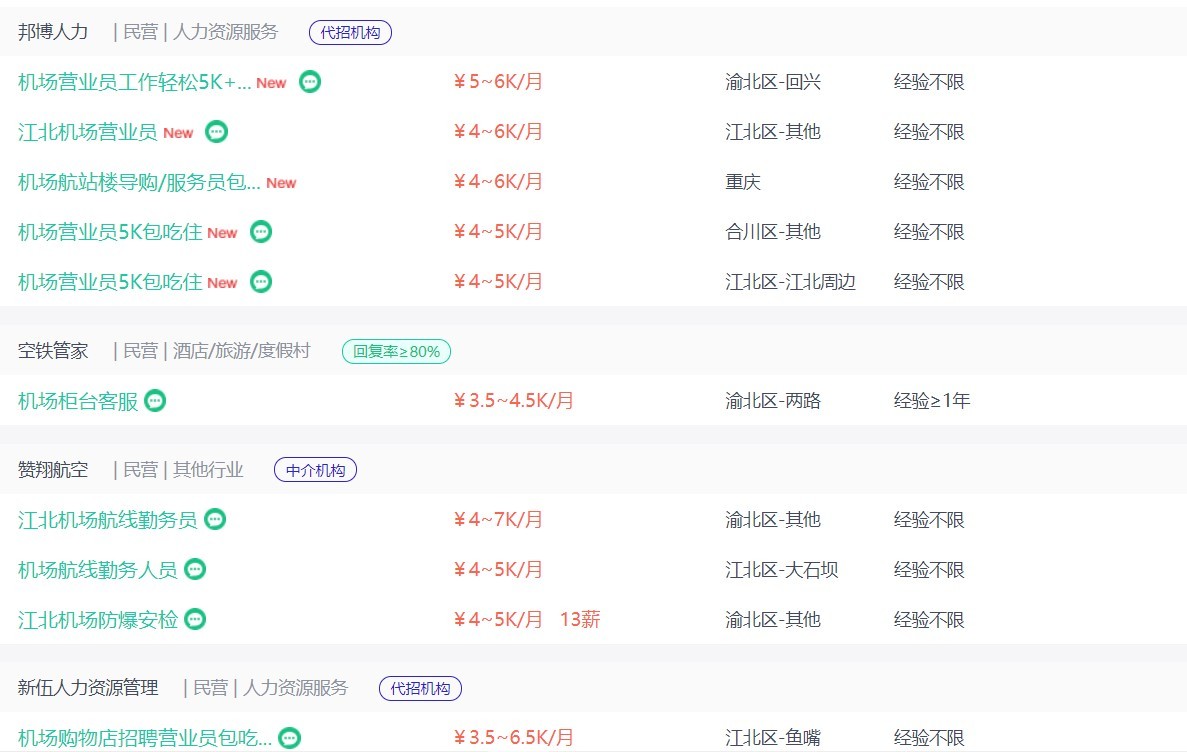Click chat icon beside 江北机场营业员
This screenshot has width=1187, height=752.
tap(216, 132)
